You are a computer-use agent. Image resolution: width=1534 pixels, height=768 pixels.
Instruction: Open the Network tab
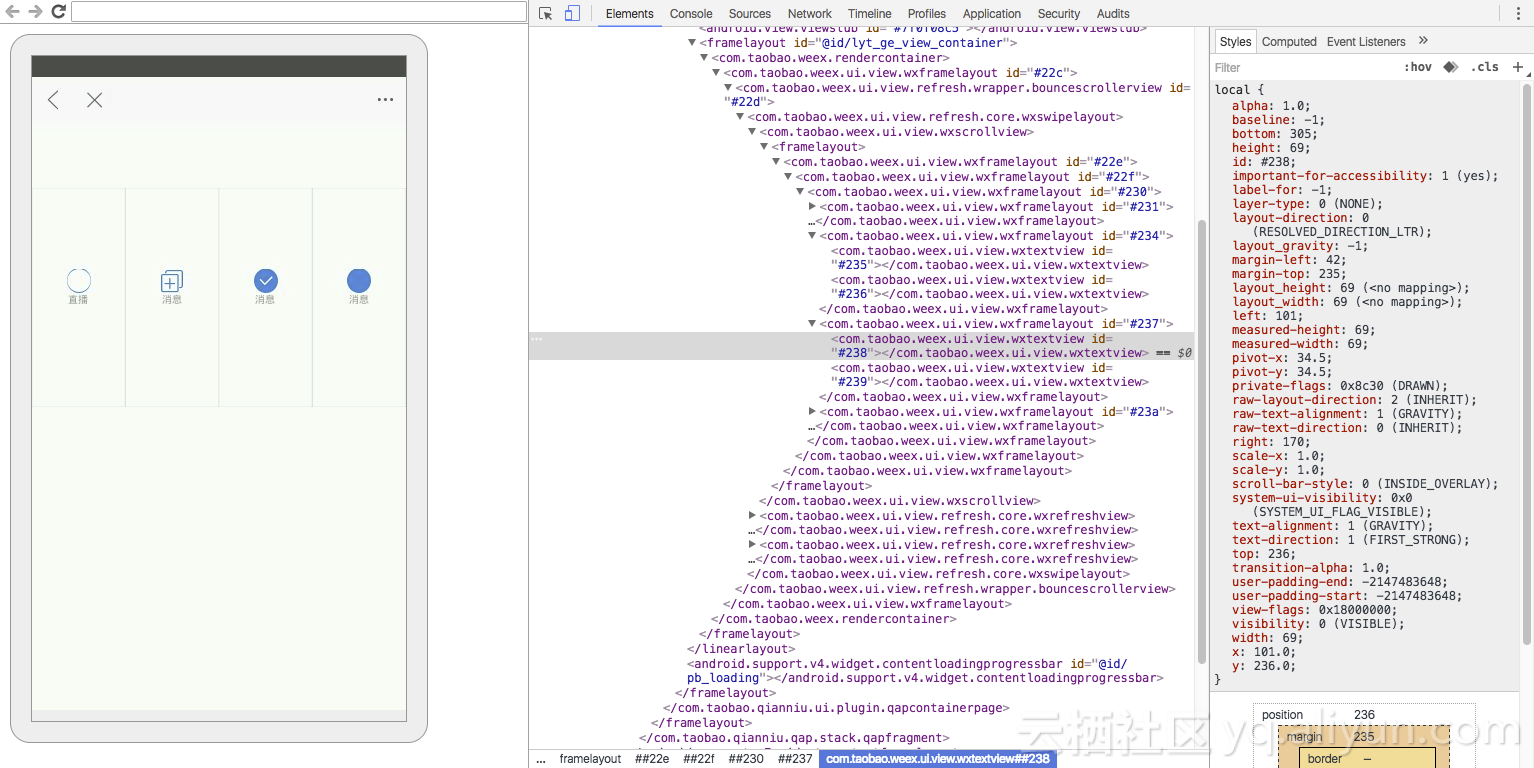point(810,14)
